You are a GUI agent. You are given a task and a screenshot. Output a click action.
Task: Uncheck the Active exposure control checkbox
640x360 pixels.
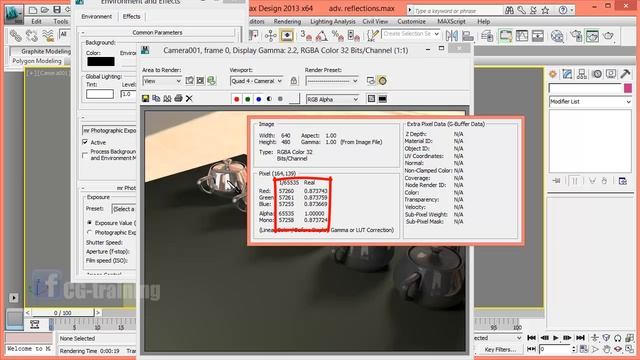click(x=85, y=142)
